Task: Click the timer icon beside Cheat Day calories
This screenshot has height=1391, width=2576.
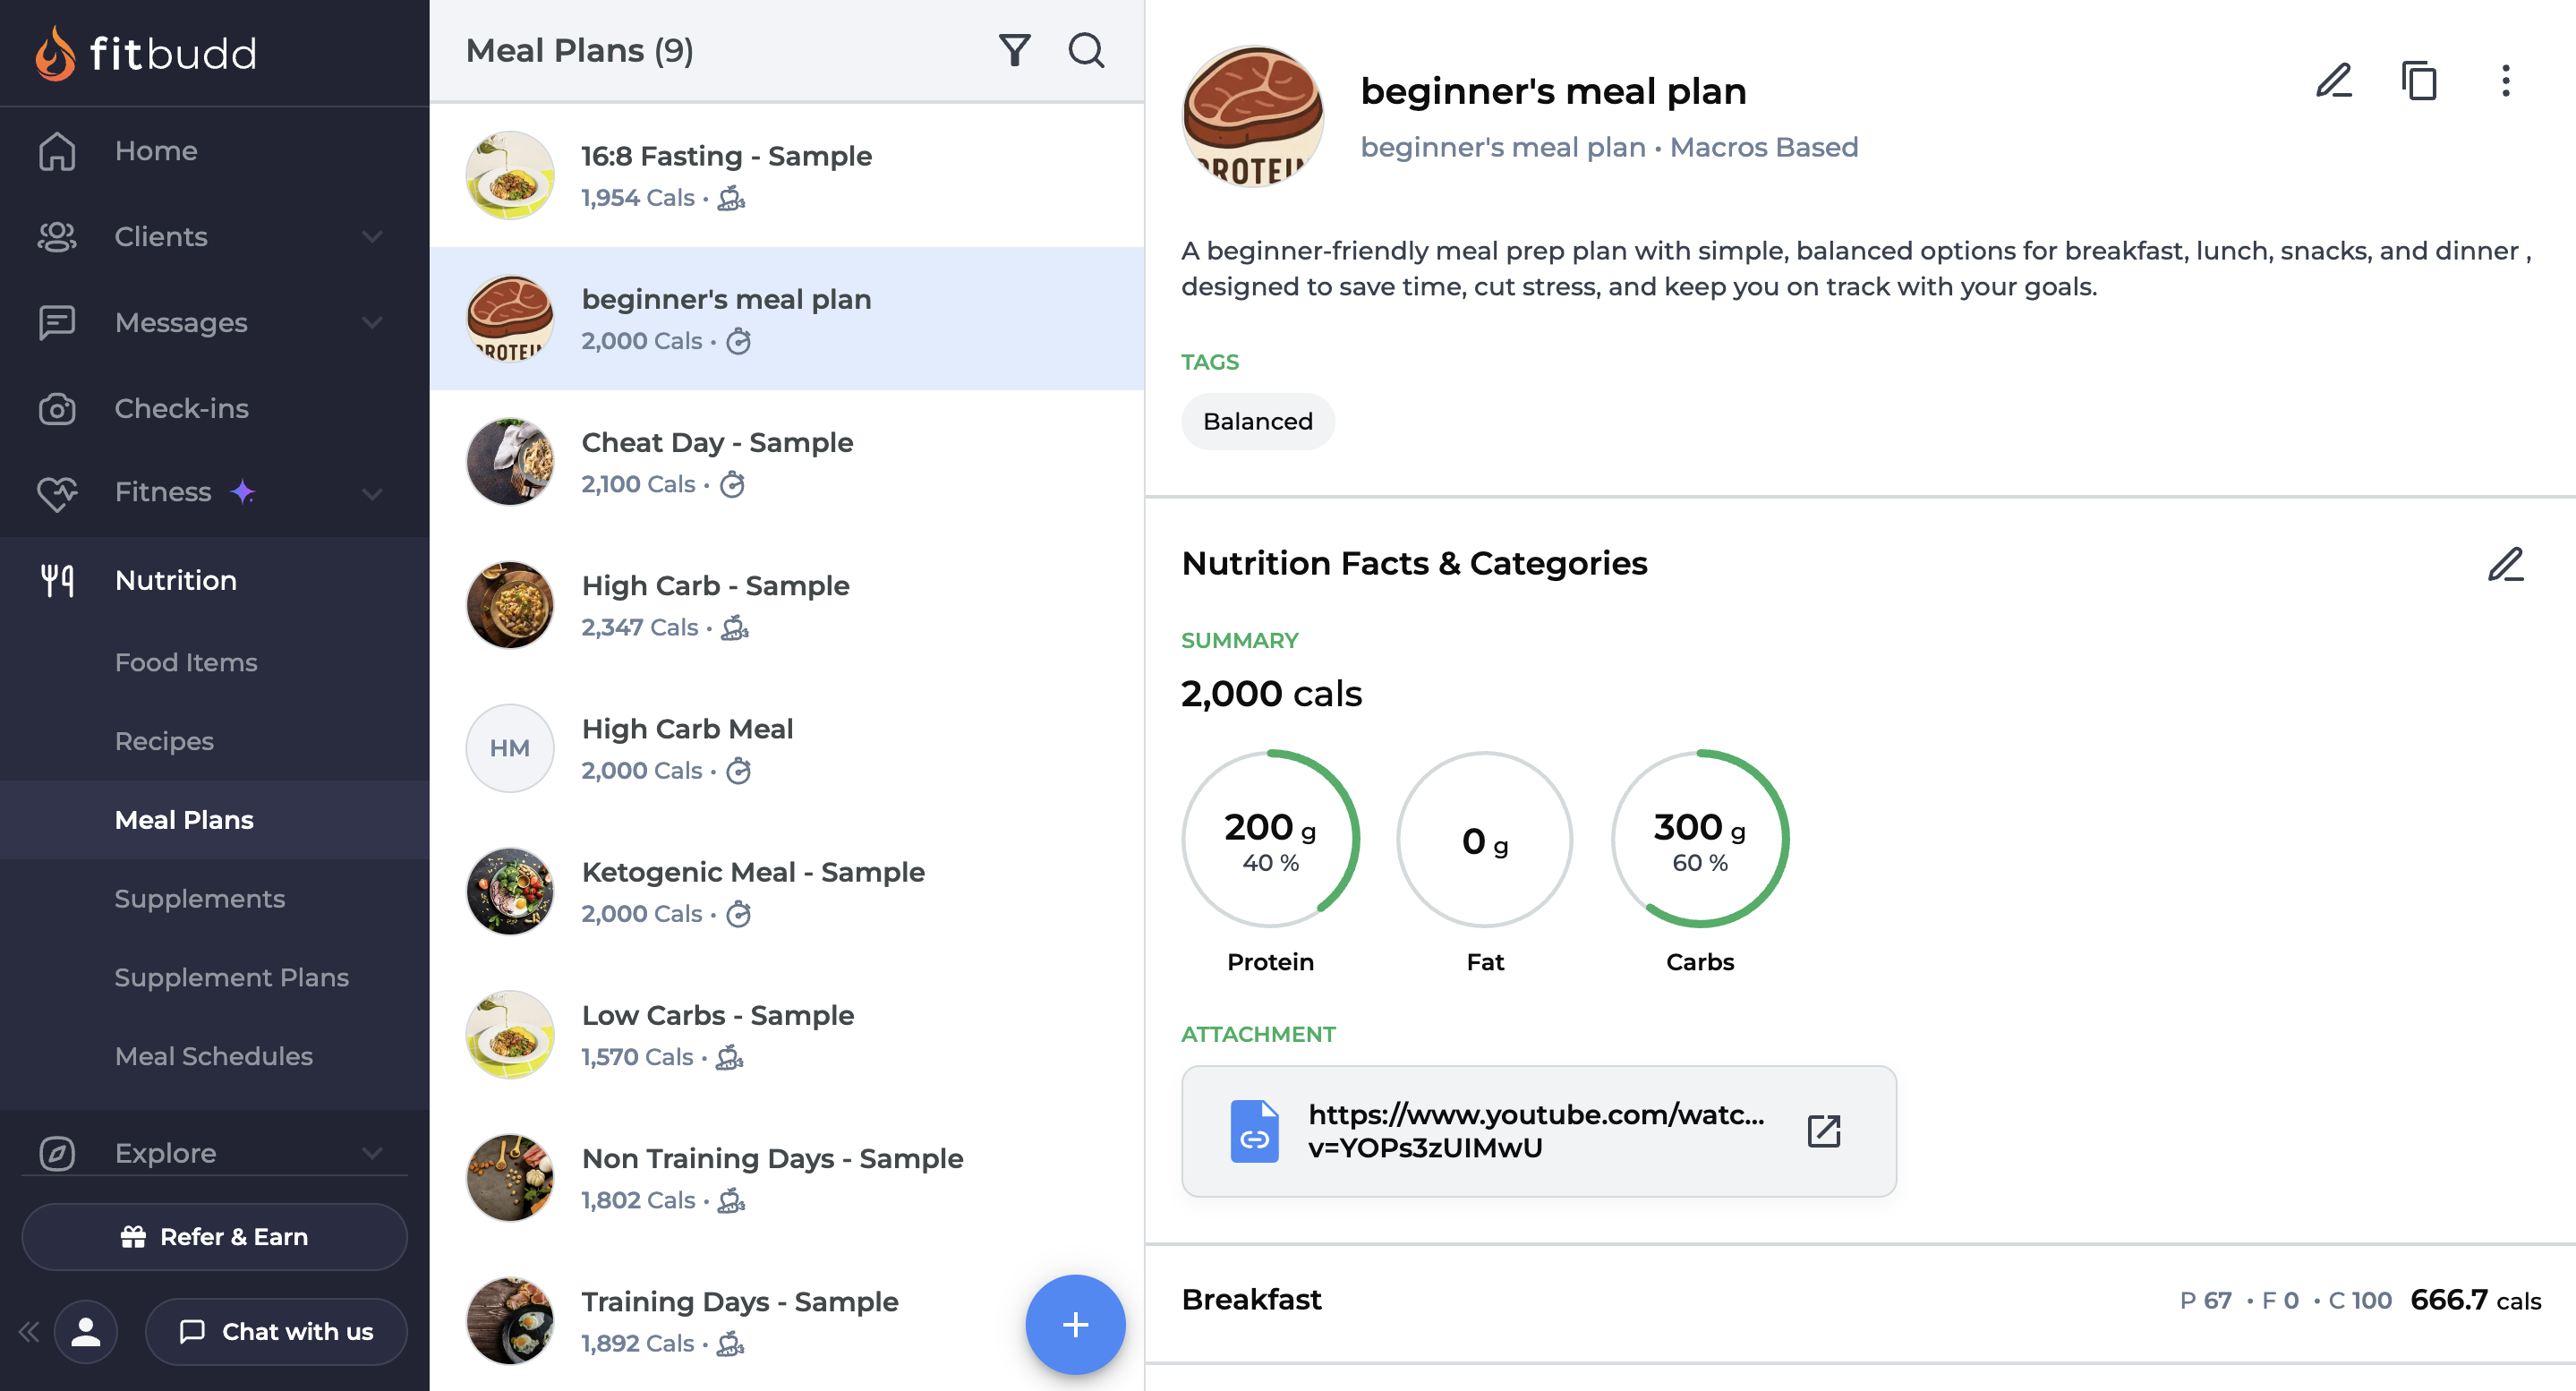Action: [733, 484]
